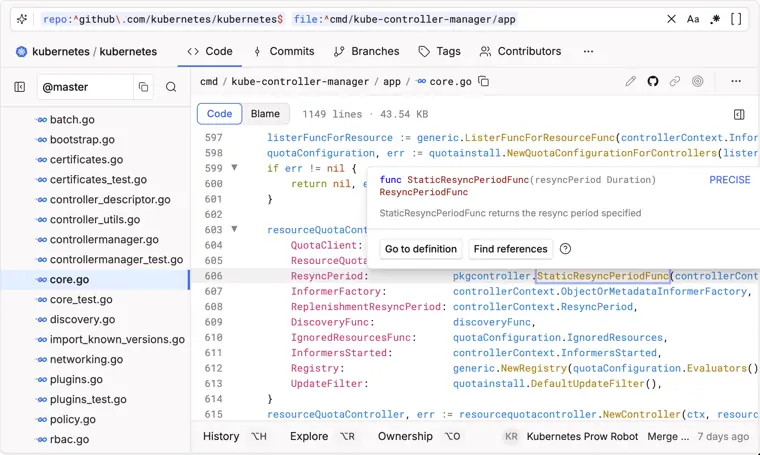This screenshot has height=455, width=760.
Task: Open controllermanager.go in the file tree
Action: click(104, 239)
